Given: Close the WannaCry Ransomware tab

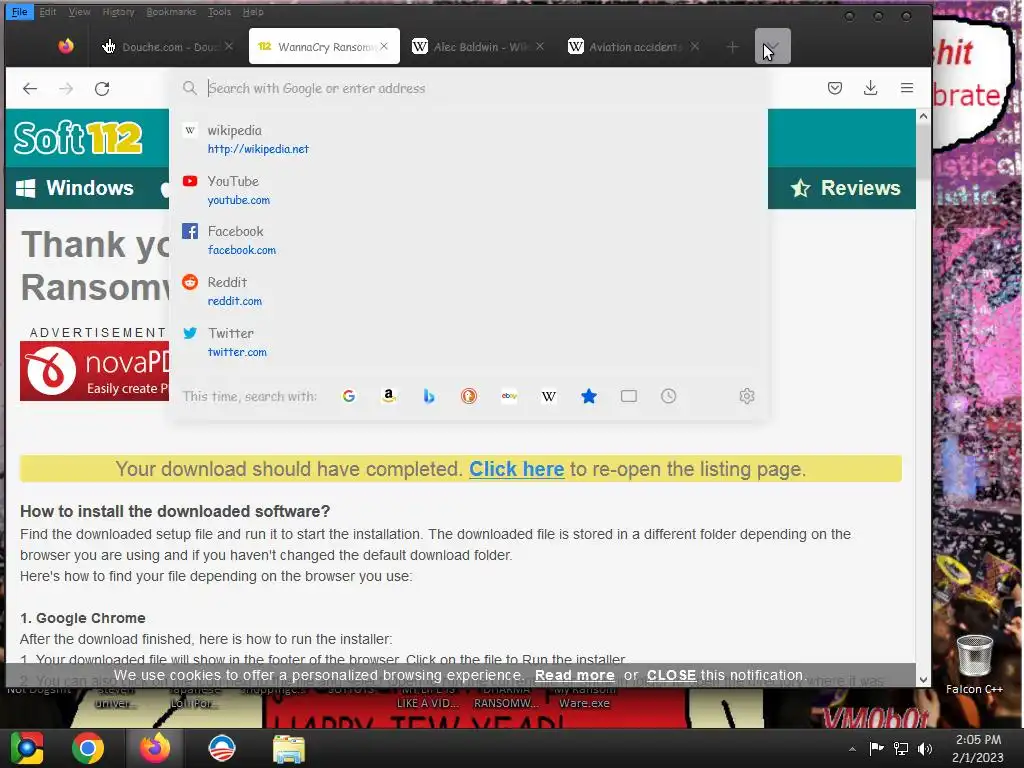Looking at the screenshot, I should click(384, 46).
